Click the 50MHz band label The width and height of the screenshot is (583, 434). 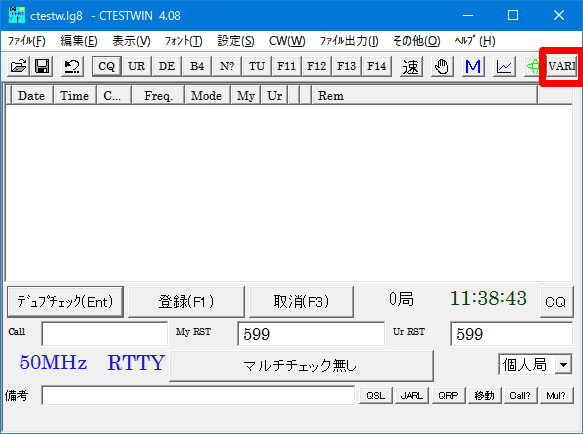pyautogui.click(x=53, y=363)
